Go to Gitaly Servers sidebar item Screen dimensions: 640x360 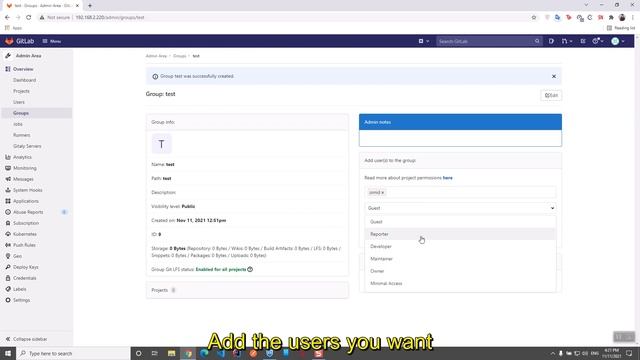click(x=27, y=146)
